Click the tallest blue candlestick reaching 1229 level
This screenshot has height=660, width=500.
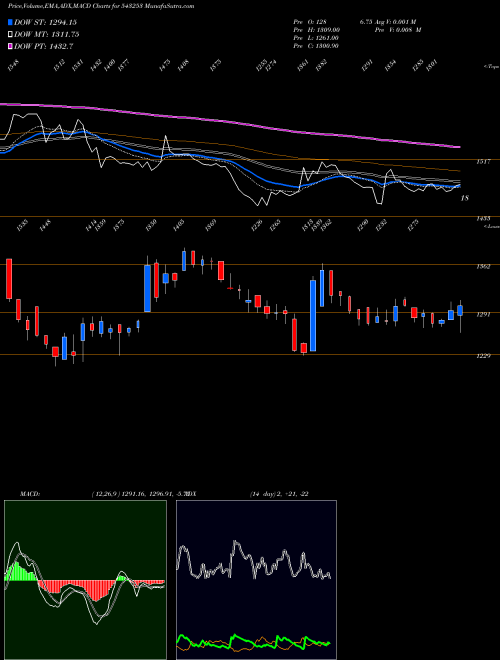coord(313,315)
